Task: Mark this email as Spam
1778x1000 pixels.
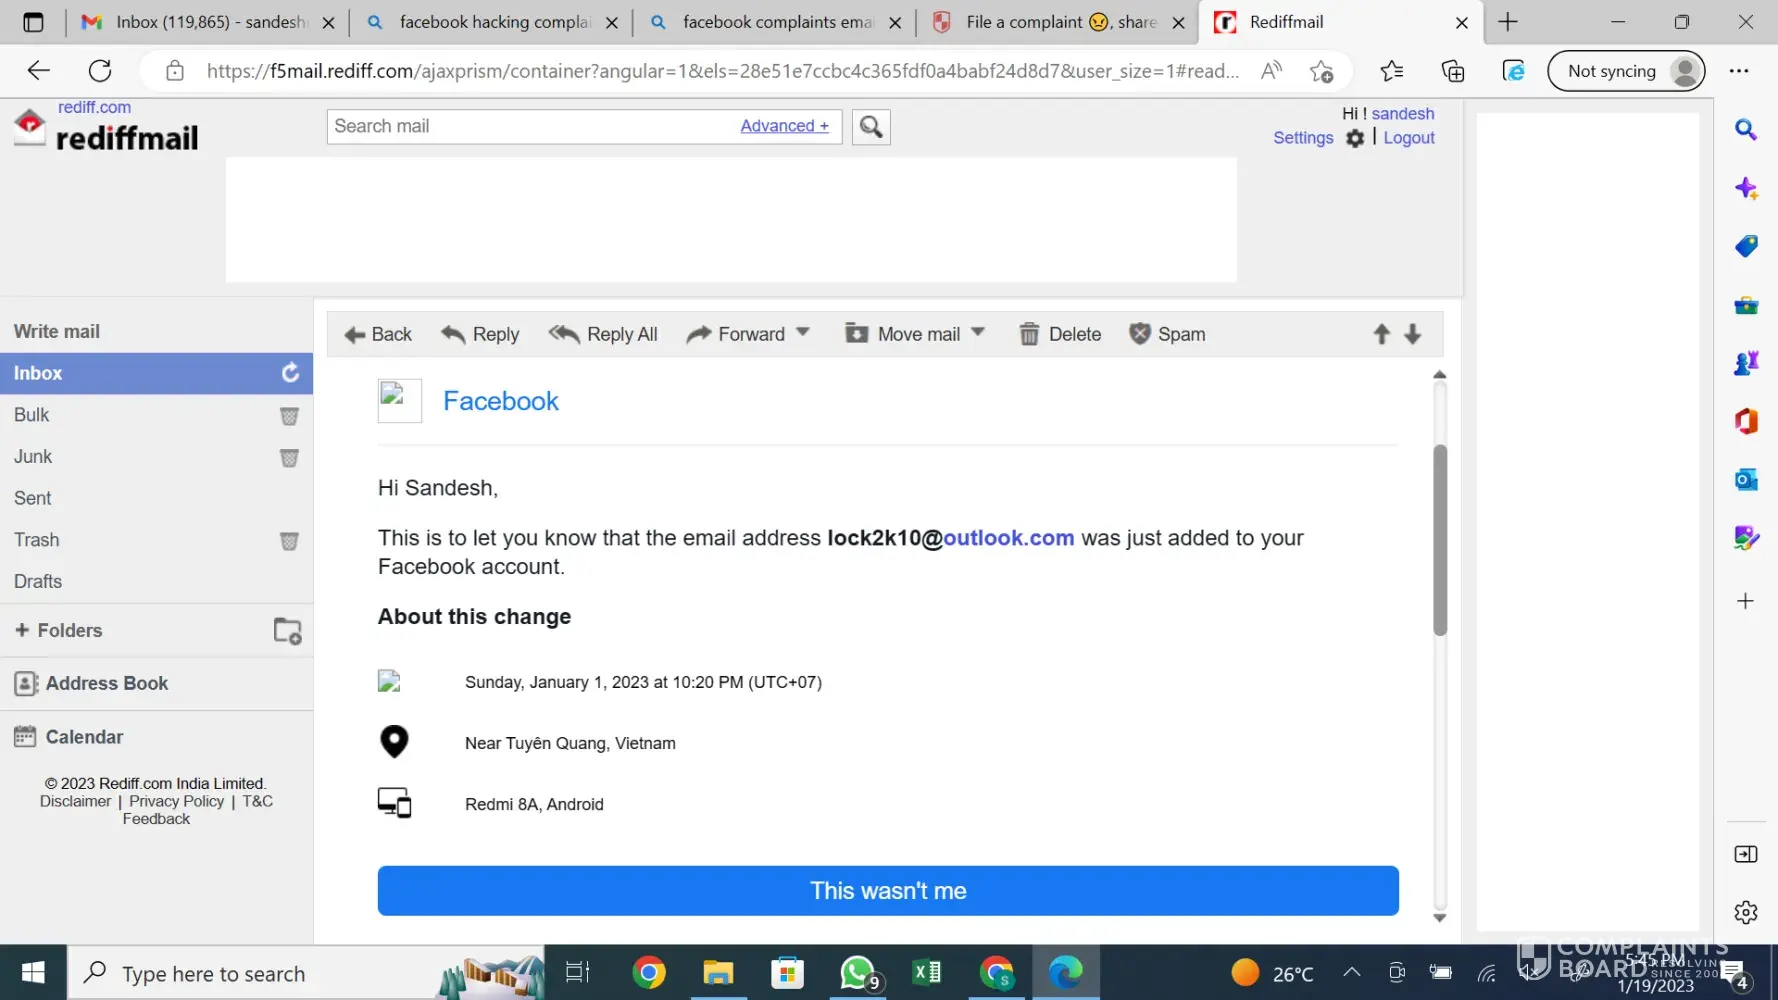Action: coord(1167,334)
